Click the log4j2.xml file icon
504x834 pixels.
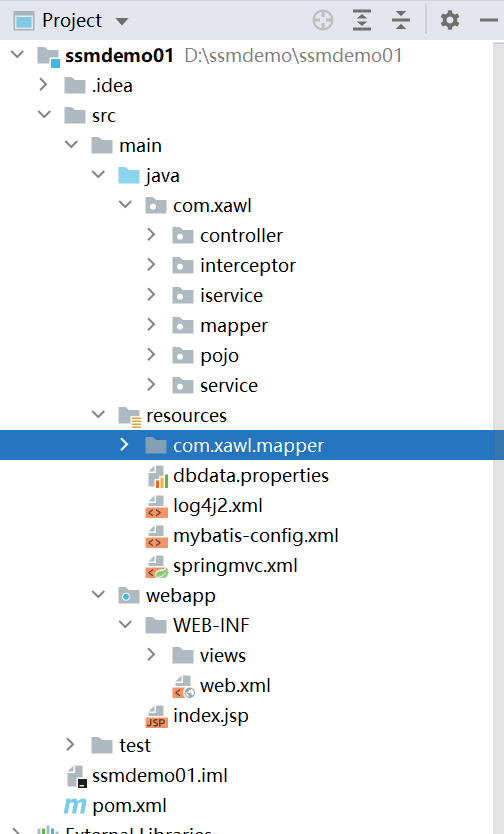[x=157, y=506]
